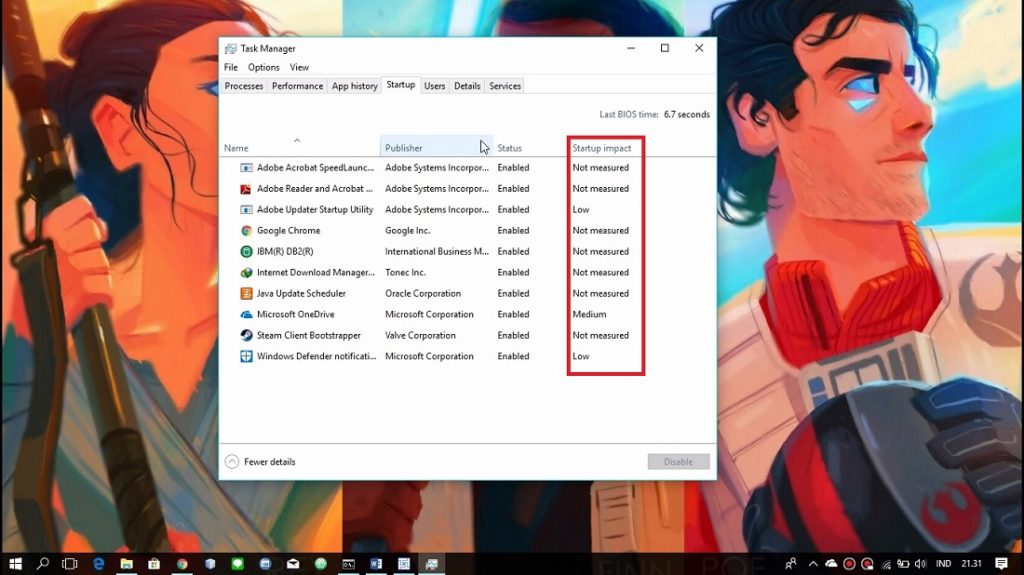Select the Internet Download Manager icon
This screenshot has width=1024, height=575.
click(x=246, y=273)
